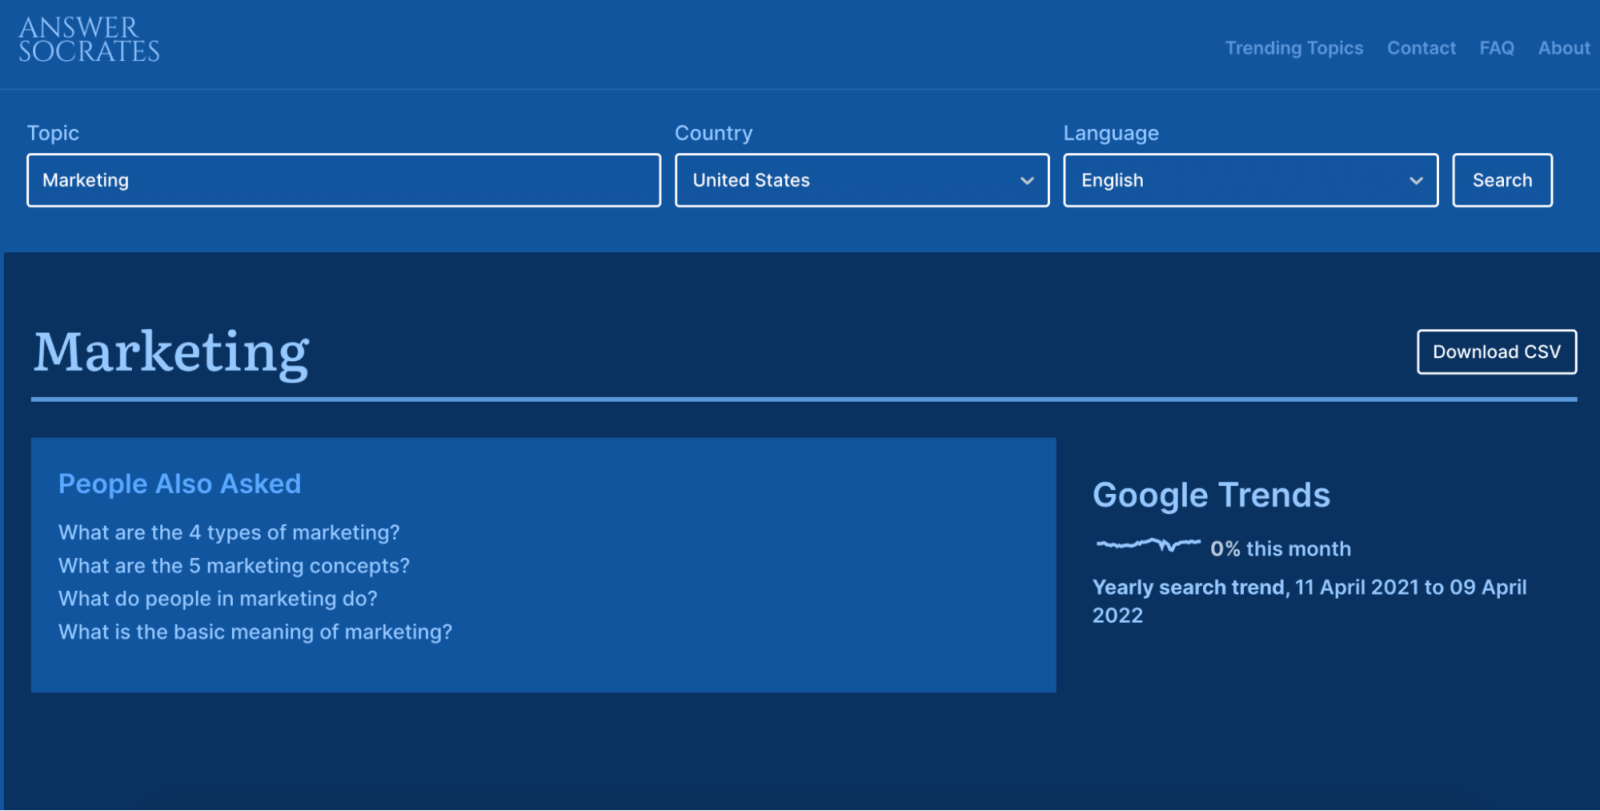
Task: Click the Language dropdown chevron arrow
Action: [x=1415, y=181]
